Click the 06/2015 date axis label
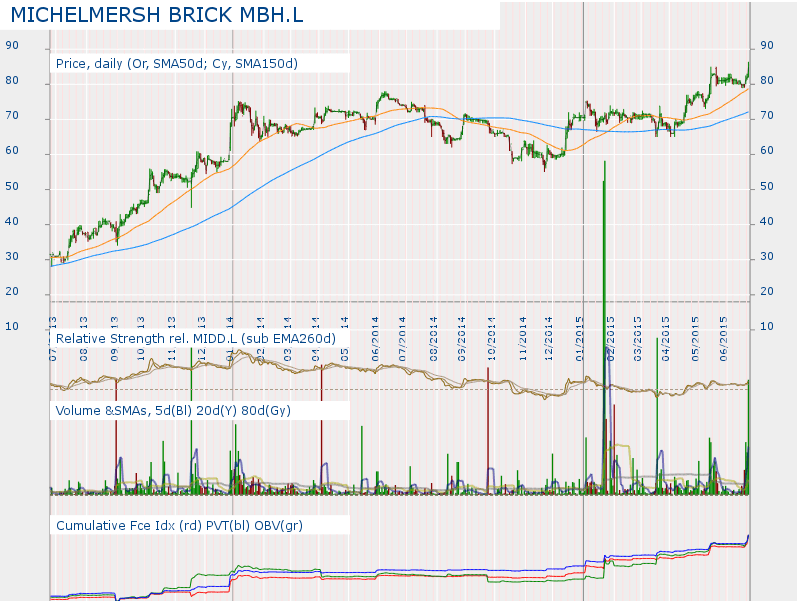Screen dimensions: 797x601 [x=724, y=339]
